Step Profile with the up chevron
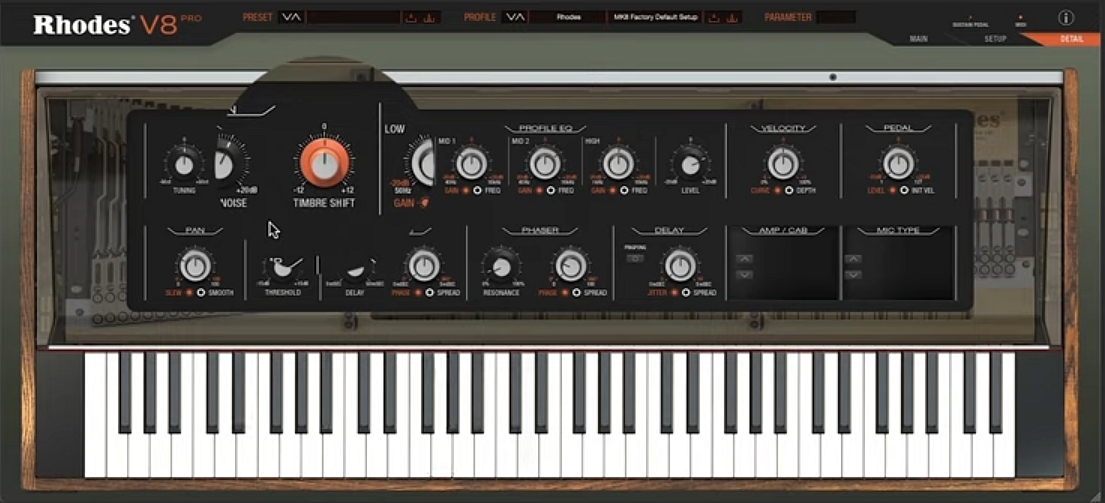Viewport: 1105px width, 503px height. (x=521, y=18)
